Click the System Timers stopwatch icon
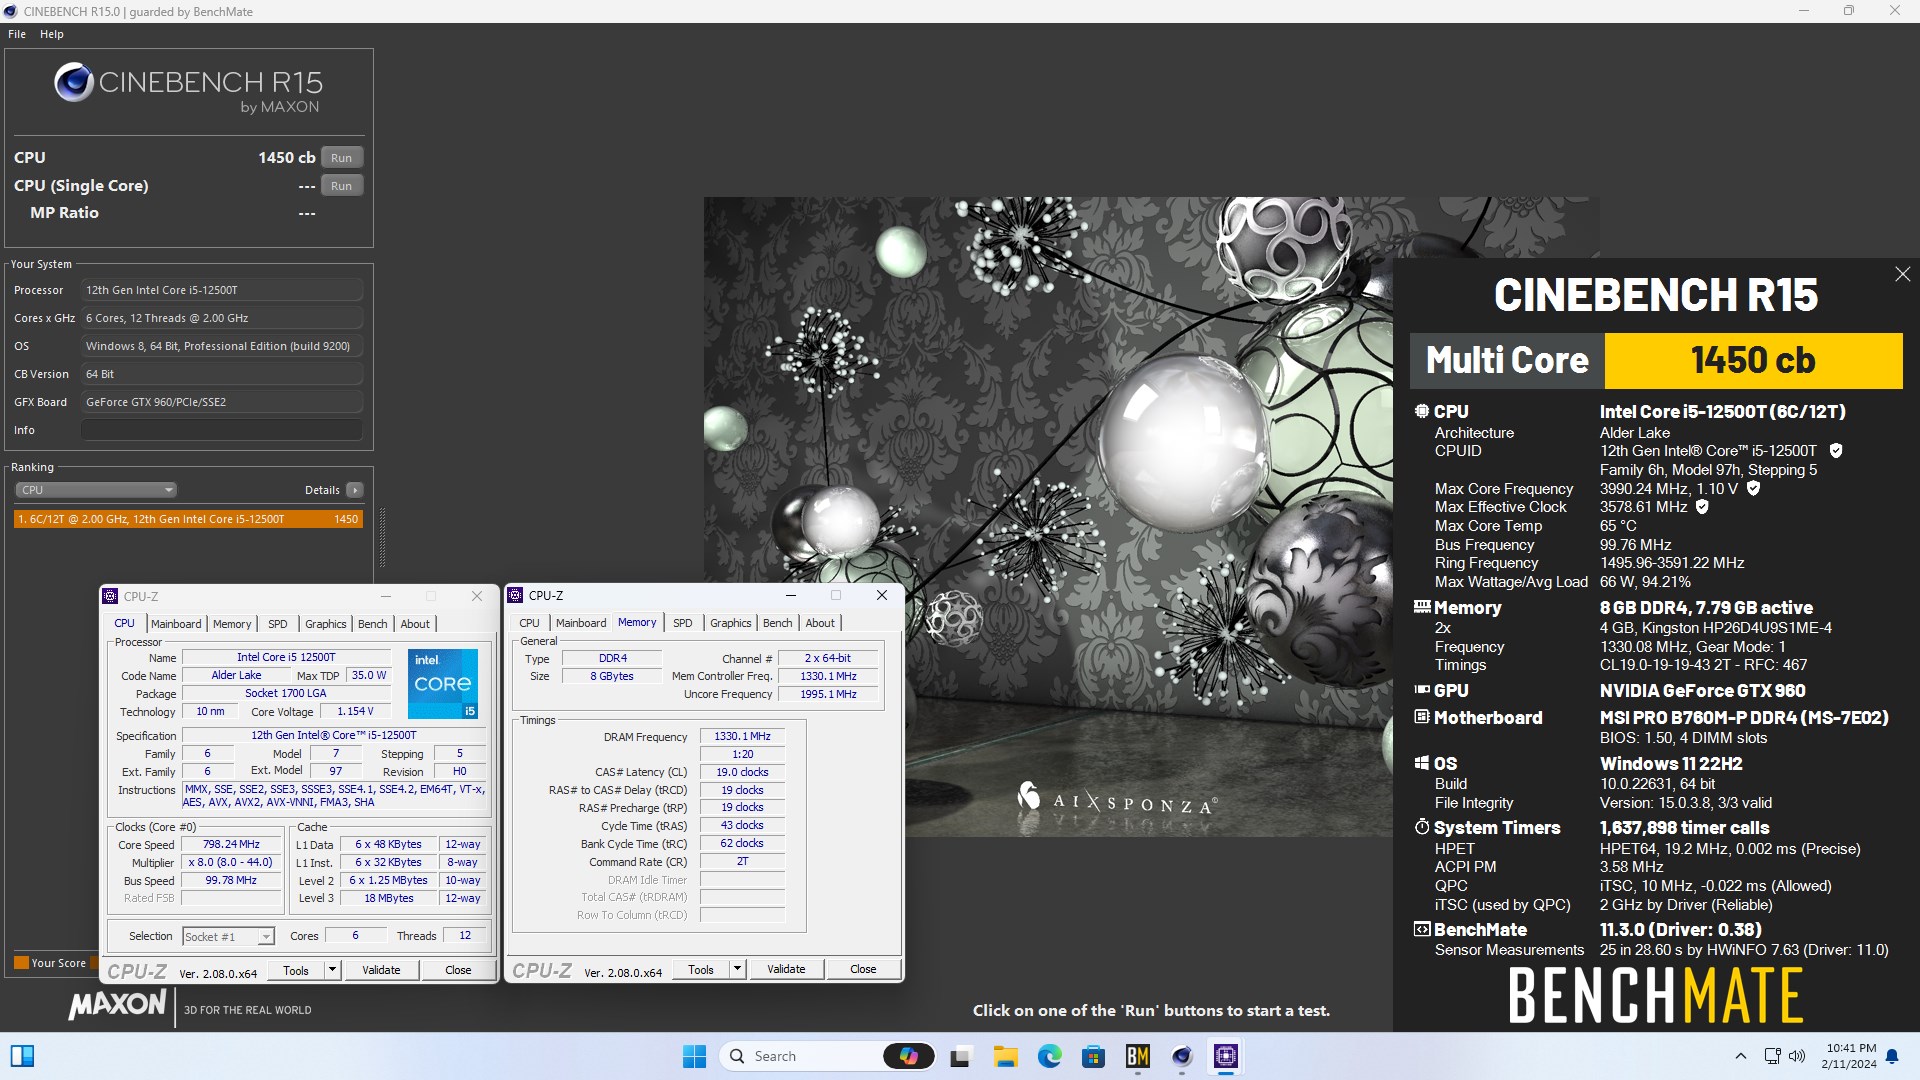1920x1080 pixels. tap(1422, 827)
